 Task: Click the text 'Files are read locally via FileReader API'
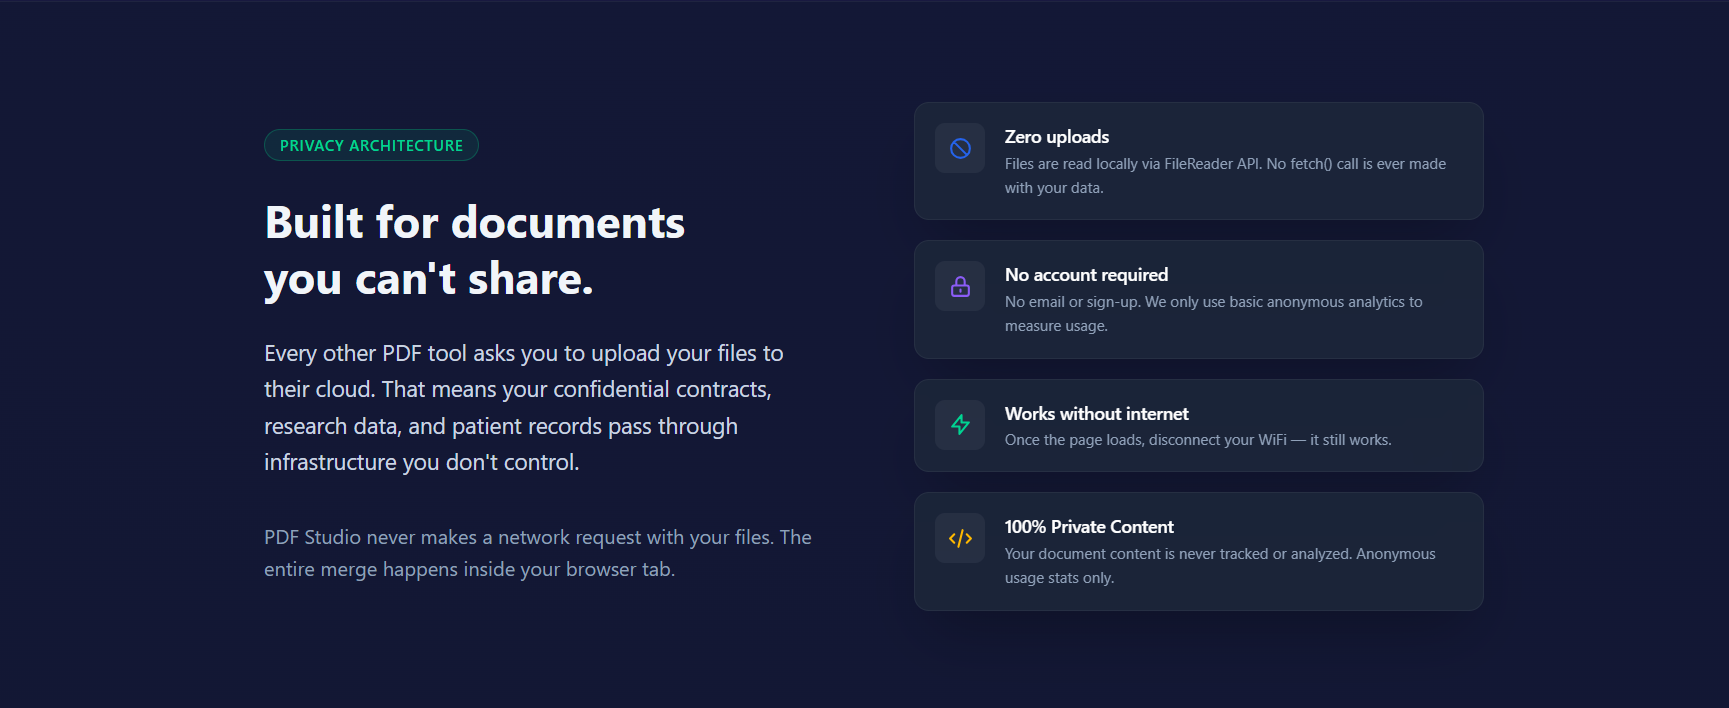pyautogui.click(x=1133, y=164)
